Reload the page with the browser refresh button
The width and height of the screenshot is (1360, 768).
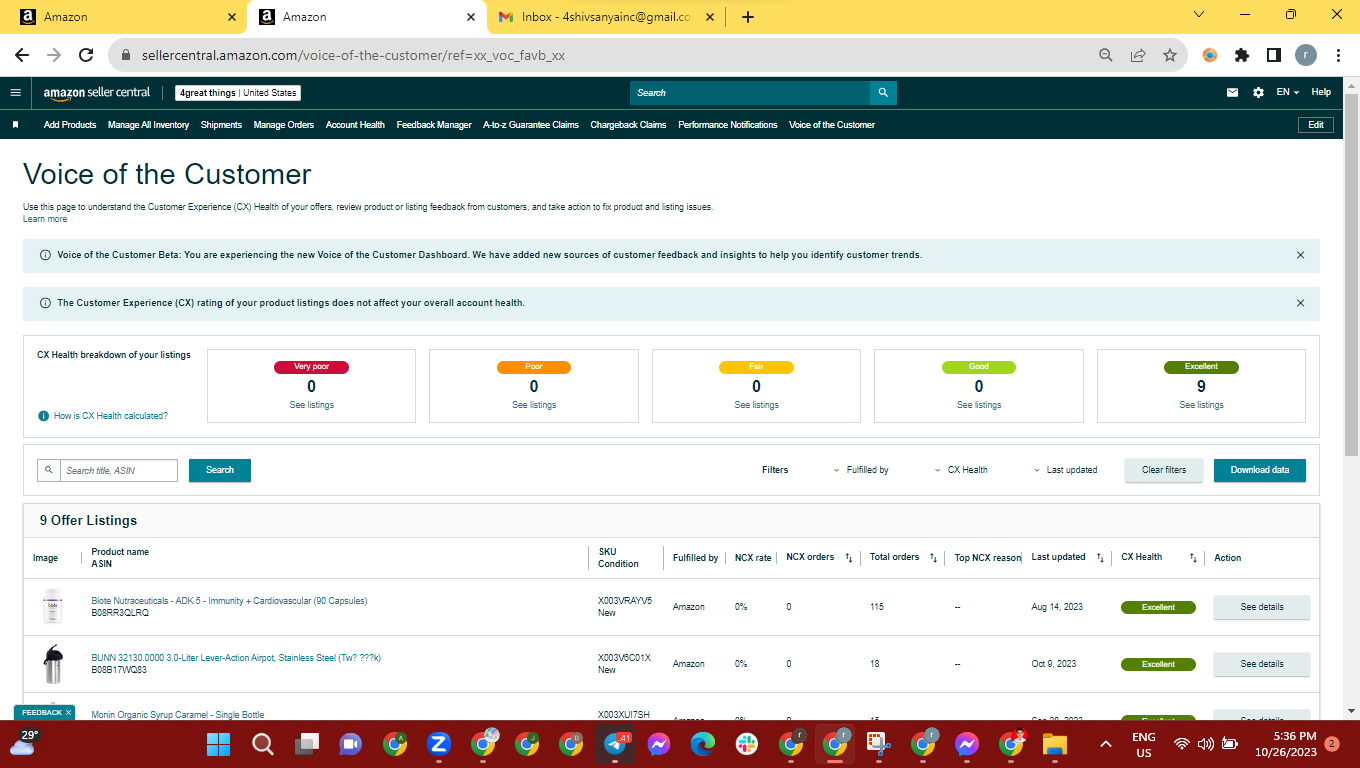[86, 55]
